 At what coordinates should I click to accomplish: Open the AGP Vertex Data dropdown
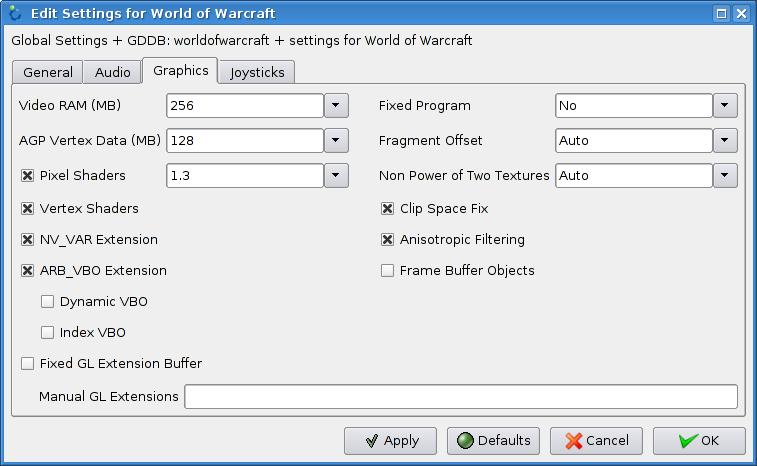tap(336, 140)
